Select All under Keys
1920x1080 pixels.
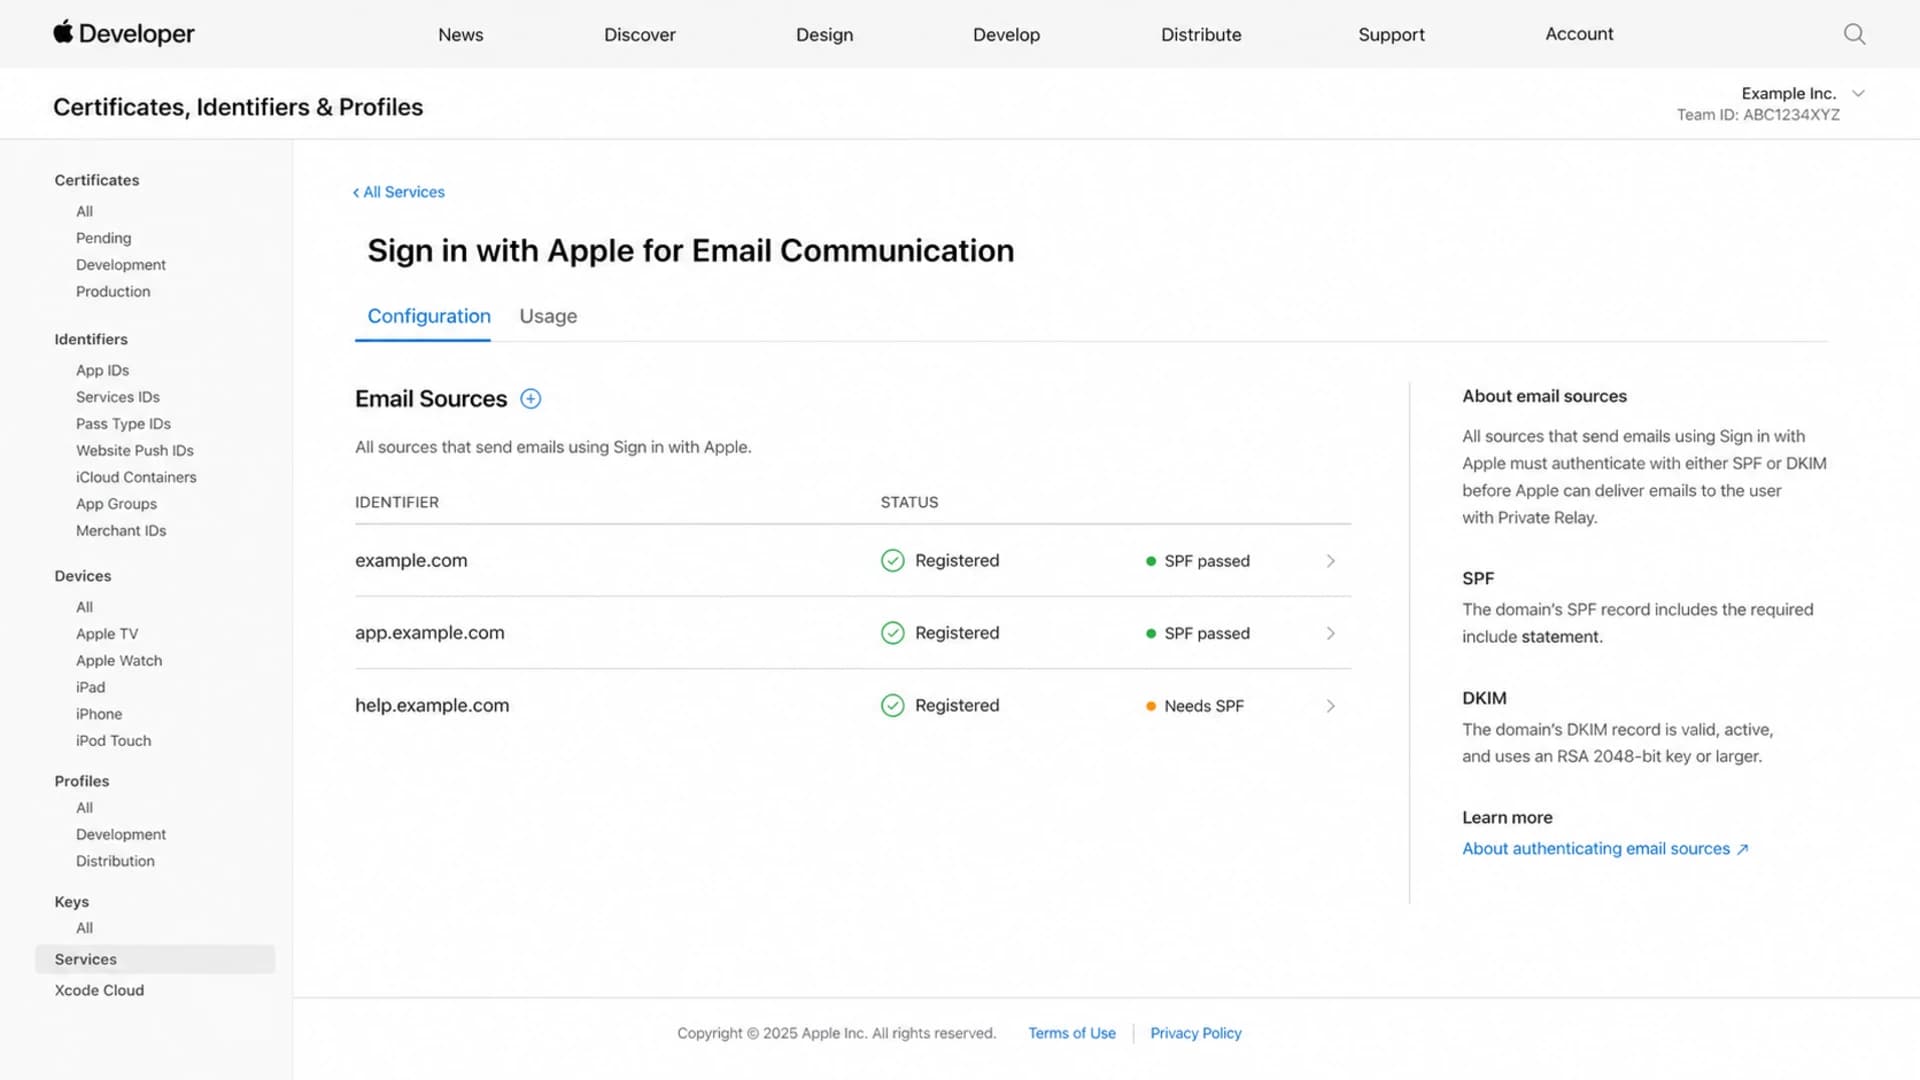[84, 928]
